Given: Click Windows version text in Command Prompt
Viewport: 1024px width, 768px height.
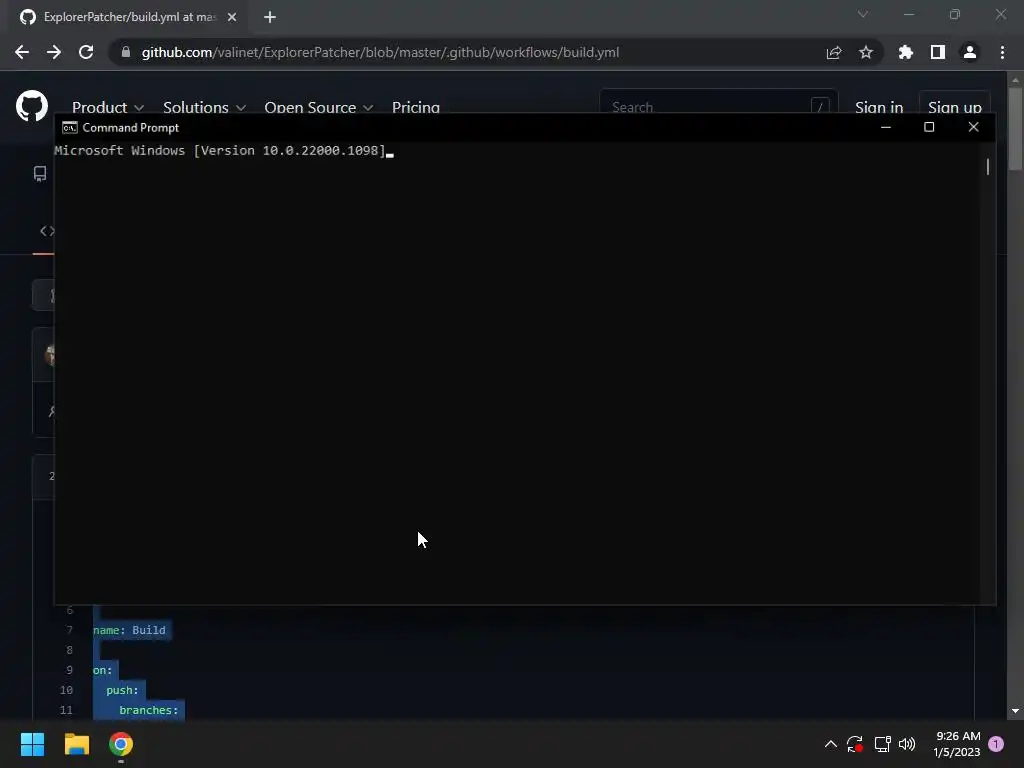Looking at the screenshot, I should [220, 151].
